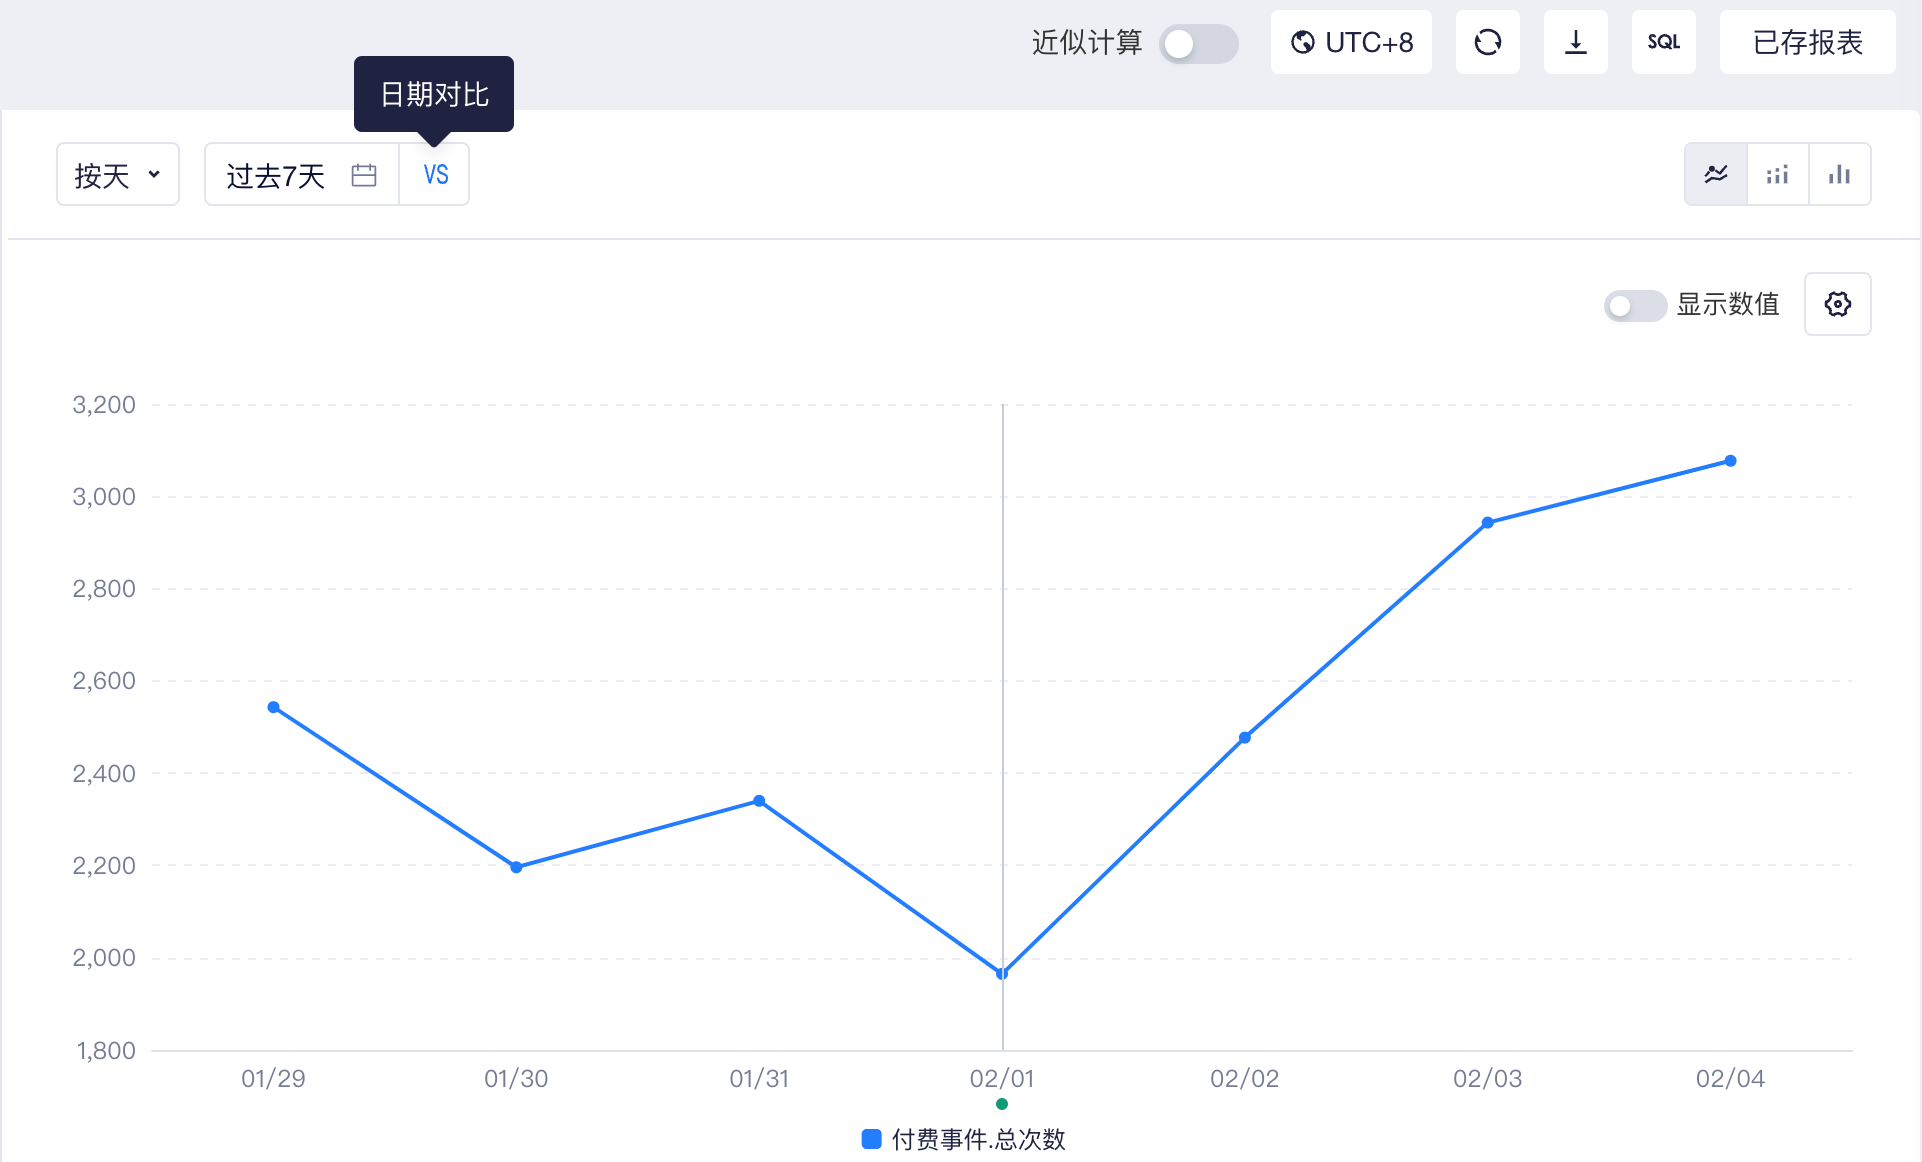Enable the 显示数值 toggle

[x=1635, y=305]
